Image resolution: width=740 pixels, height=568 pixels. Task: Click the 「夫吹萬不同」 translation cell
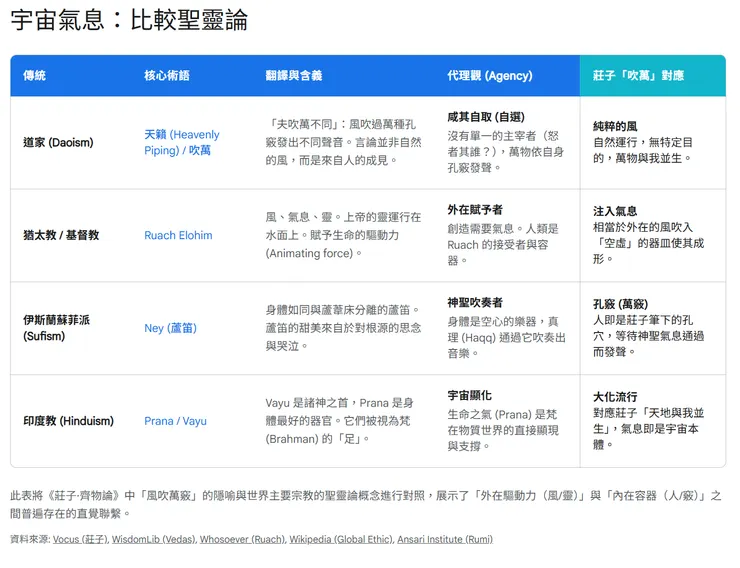click(343, 142)
